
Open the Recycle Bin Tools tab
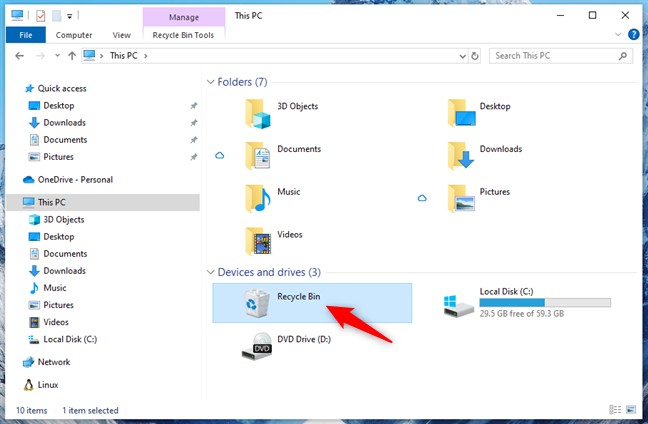[x=183, y=35]
